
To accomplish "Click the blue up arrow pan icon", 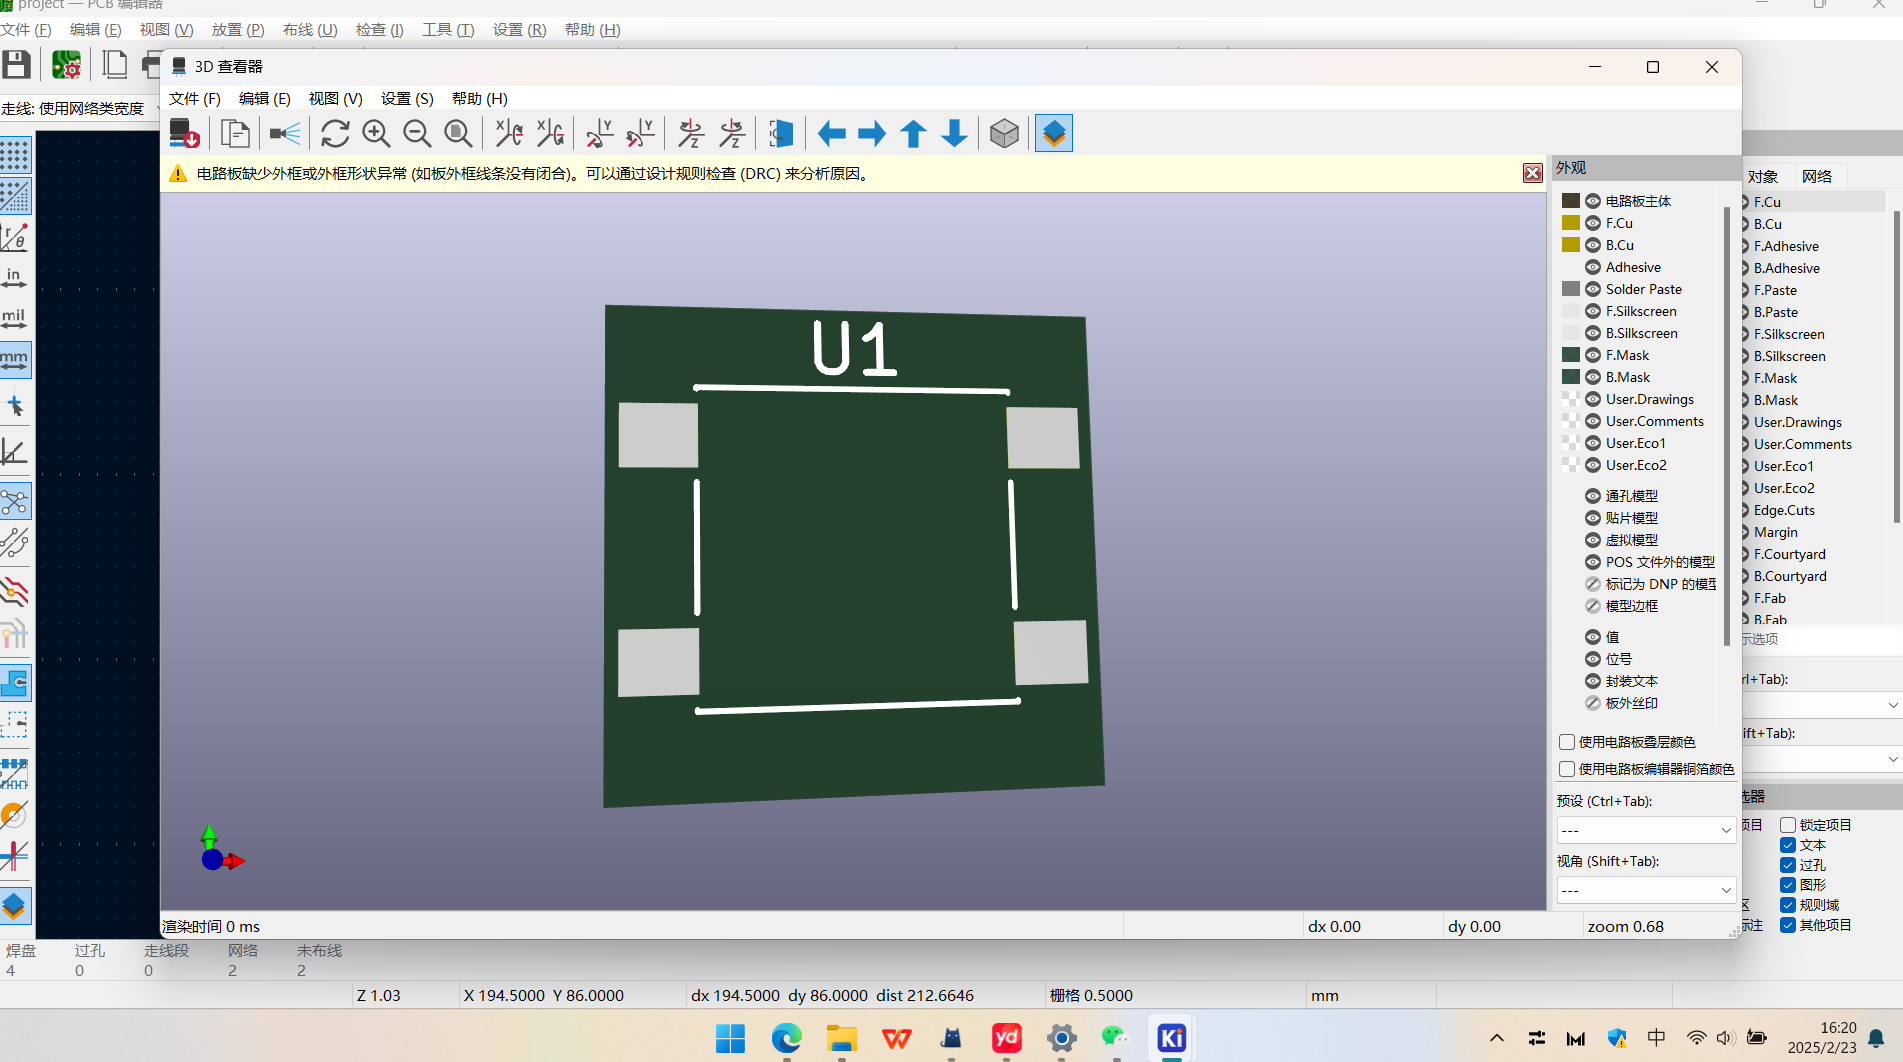I will [913, 133].
